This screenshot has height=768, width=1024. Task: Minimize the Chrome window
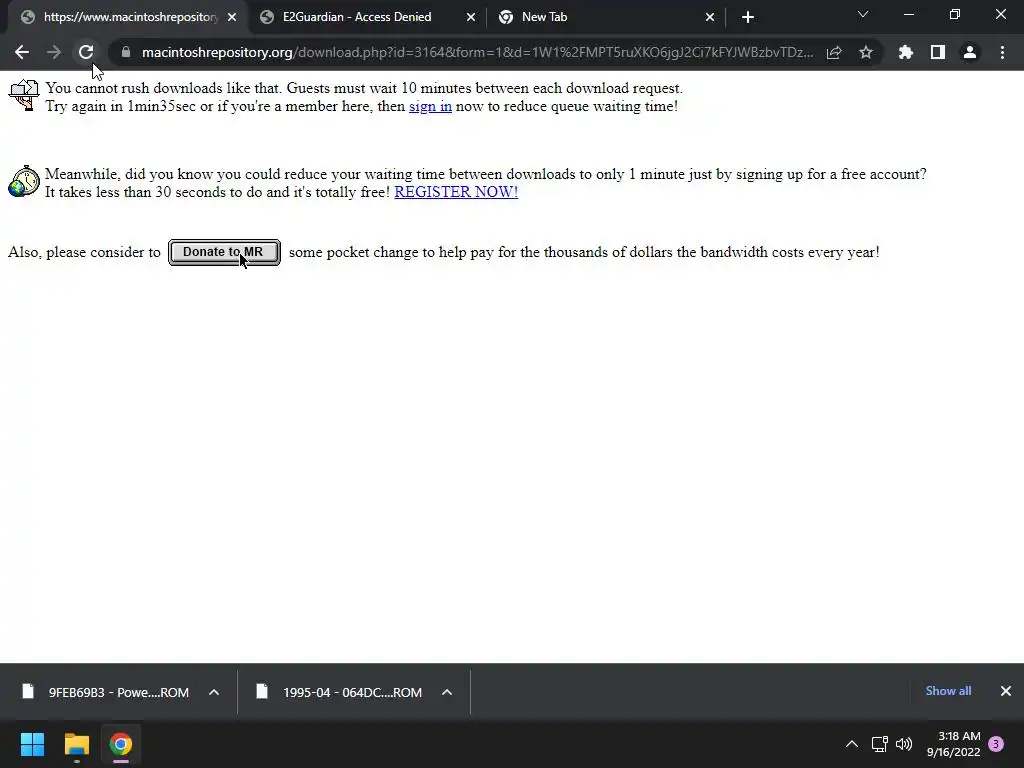point(909,14)
